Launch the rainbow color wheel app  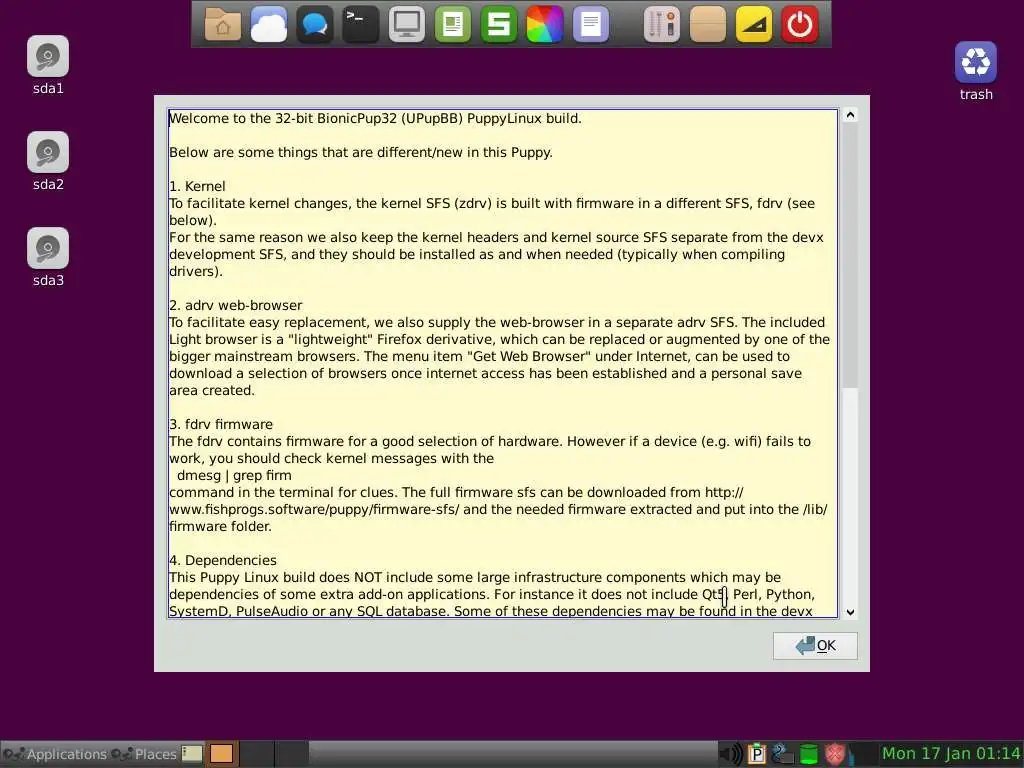545,25
